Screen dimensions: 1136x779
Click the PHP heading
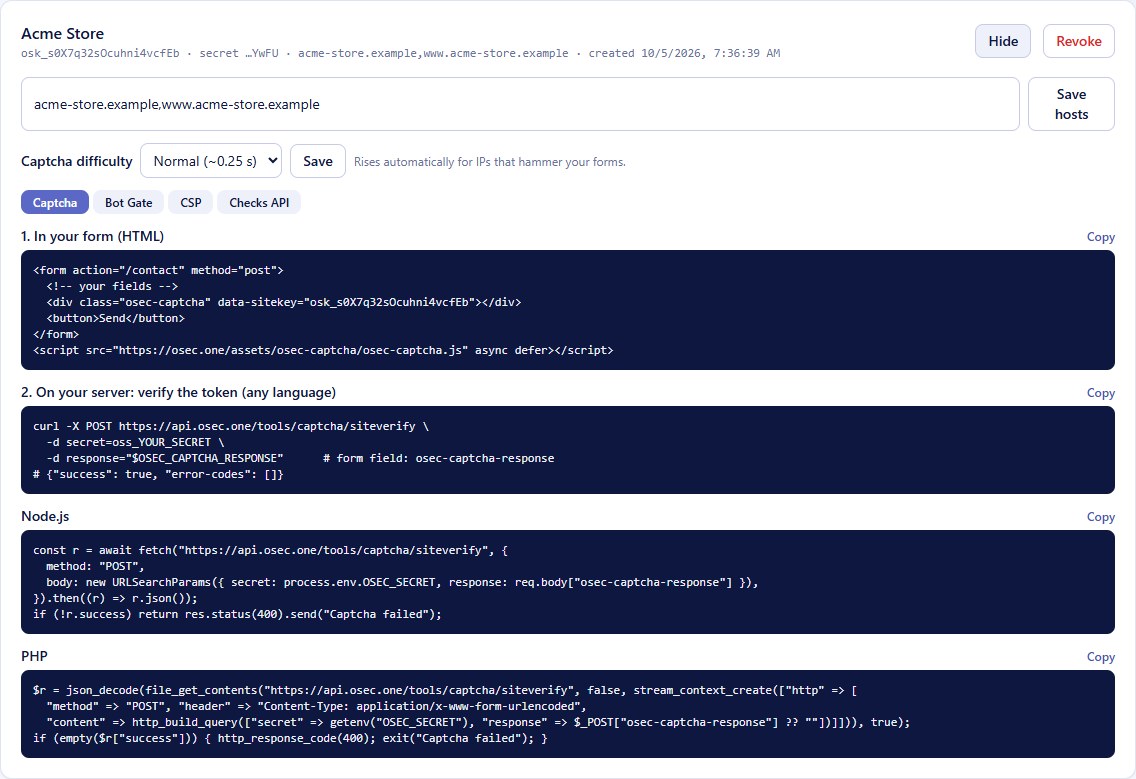tap(34, 656)
